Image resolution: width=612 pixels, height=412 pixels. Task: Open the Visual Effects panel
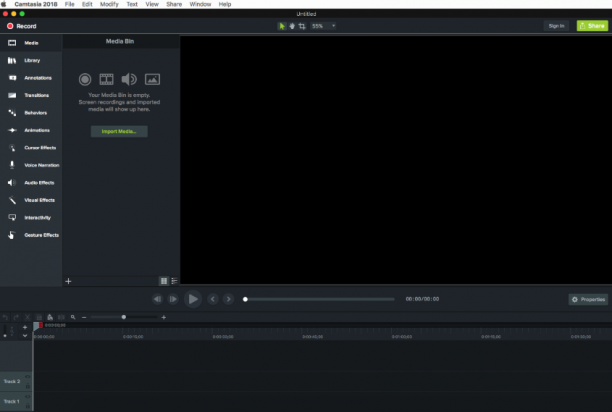coord(31,200)
